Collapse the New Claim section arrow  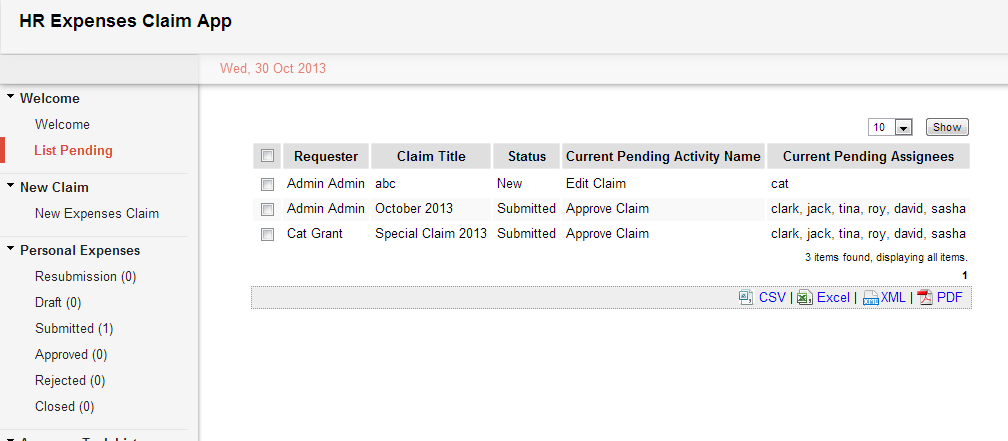pyautogui.click(x=10, y=187)
